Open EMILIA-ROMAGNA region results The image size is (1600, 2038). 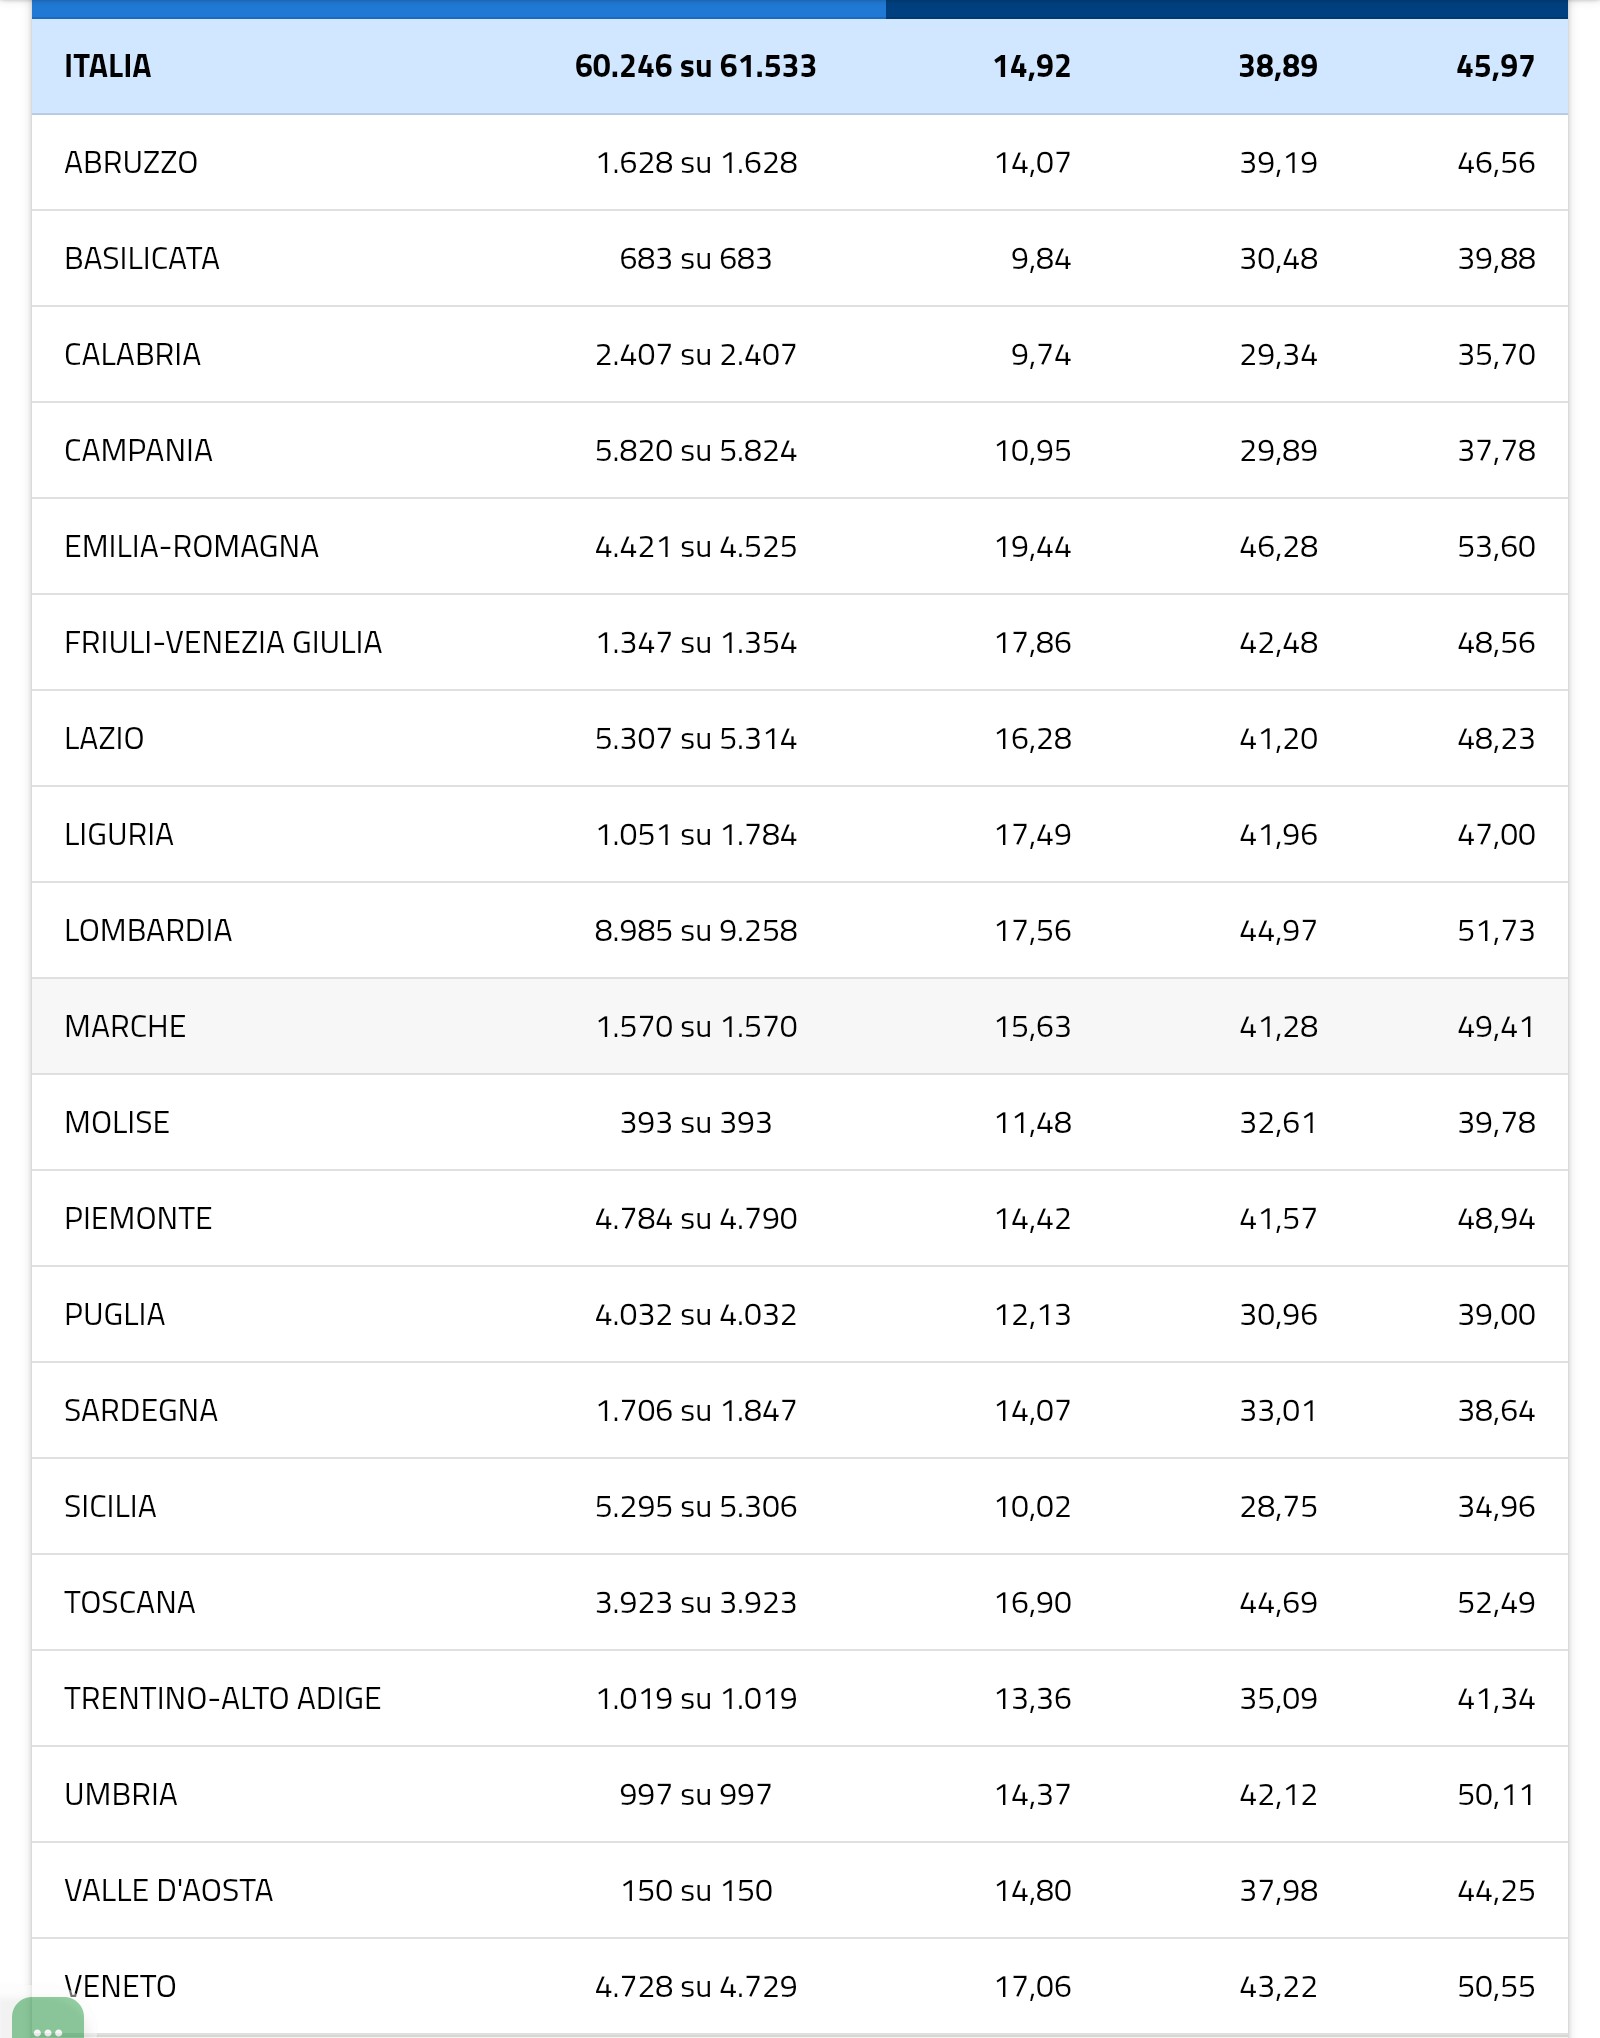coord(191,546)
